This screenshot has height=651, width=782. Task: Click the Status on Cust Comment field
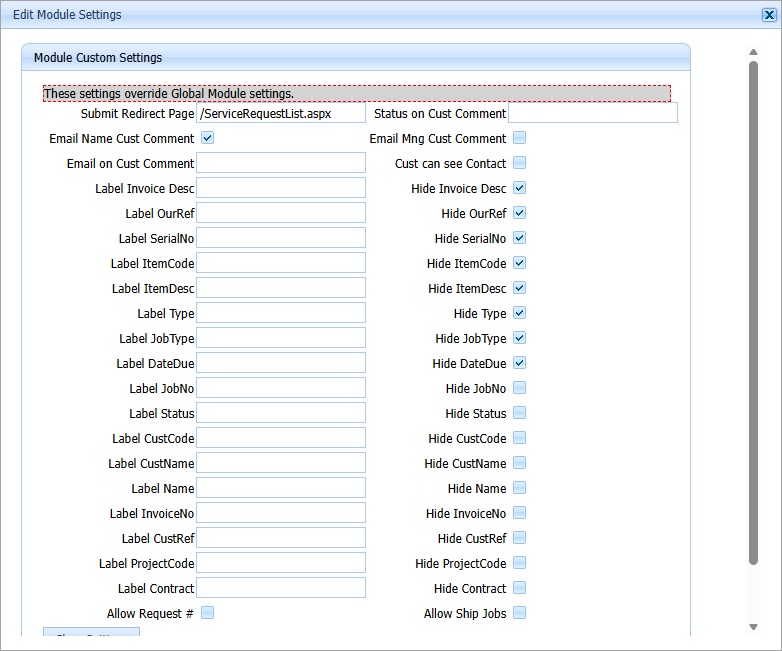(592, 113)
